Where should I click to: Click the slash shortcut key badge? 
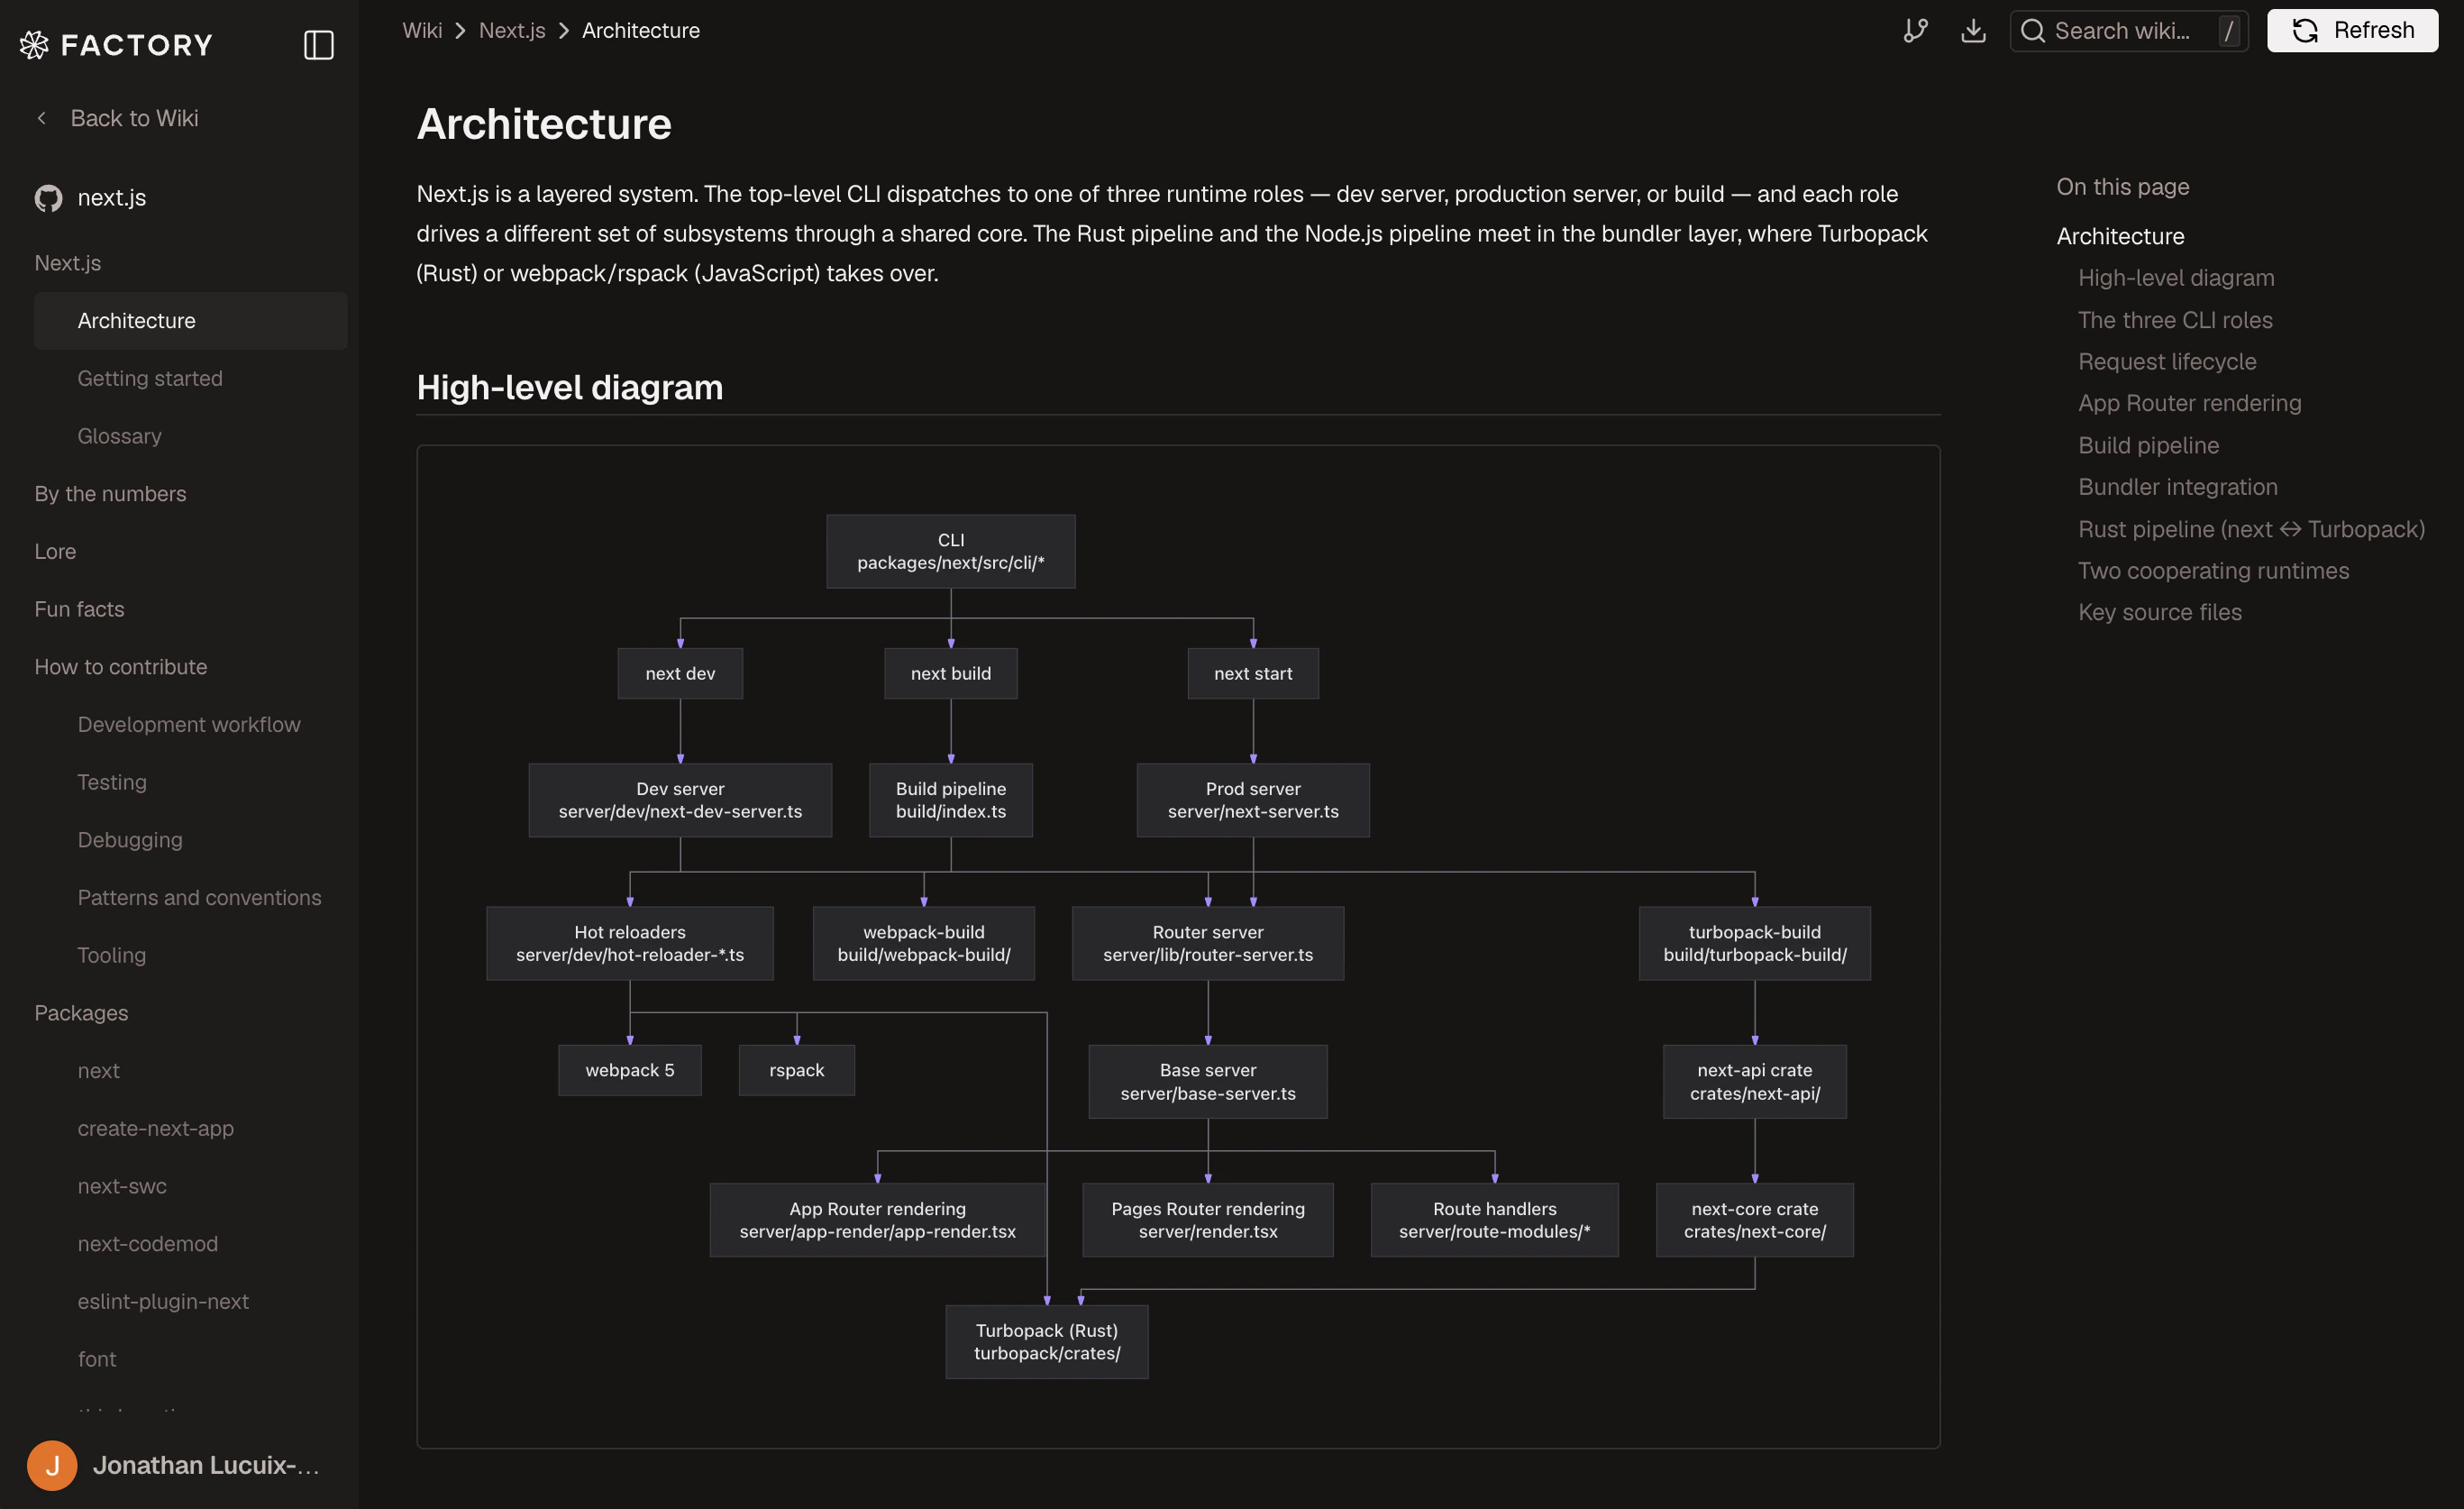point(2229,31)
